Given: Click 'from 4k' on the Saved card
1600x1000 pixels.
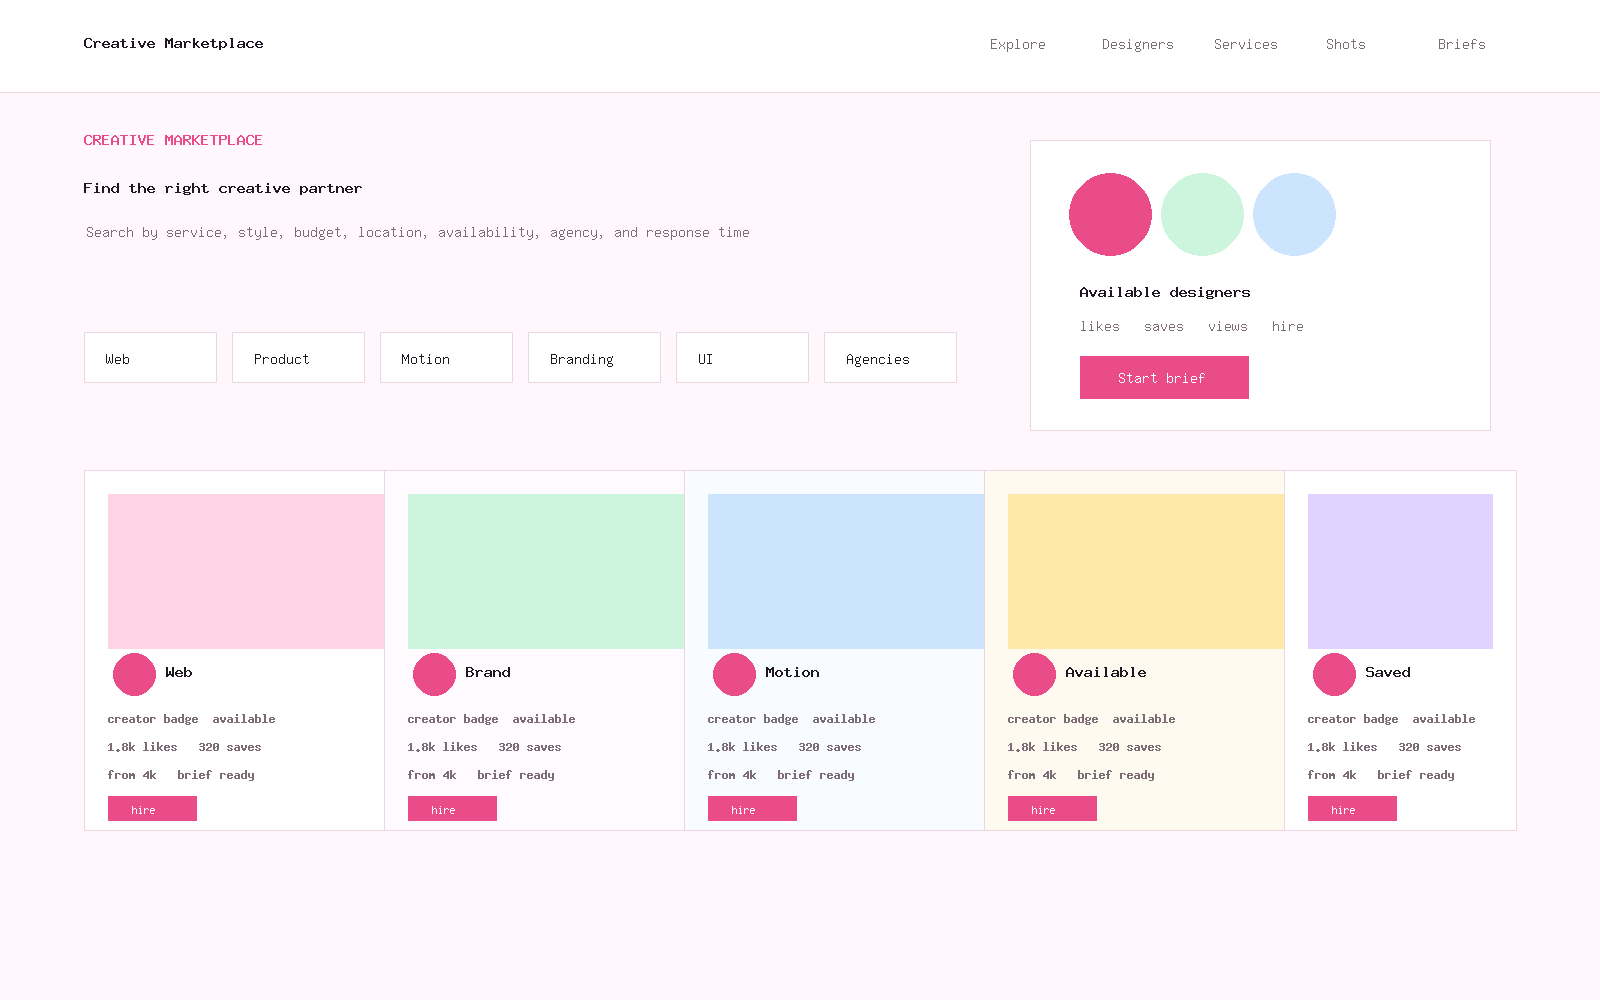Looking at the screenshot, I should point(1332,775).
